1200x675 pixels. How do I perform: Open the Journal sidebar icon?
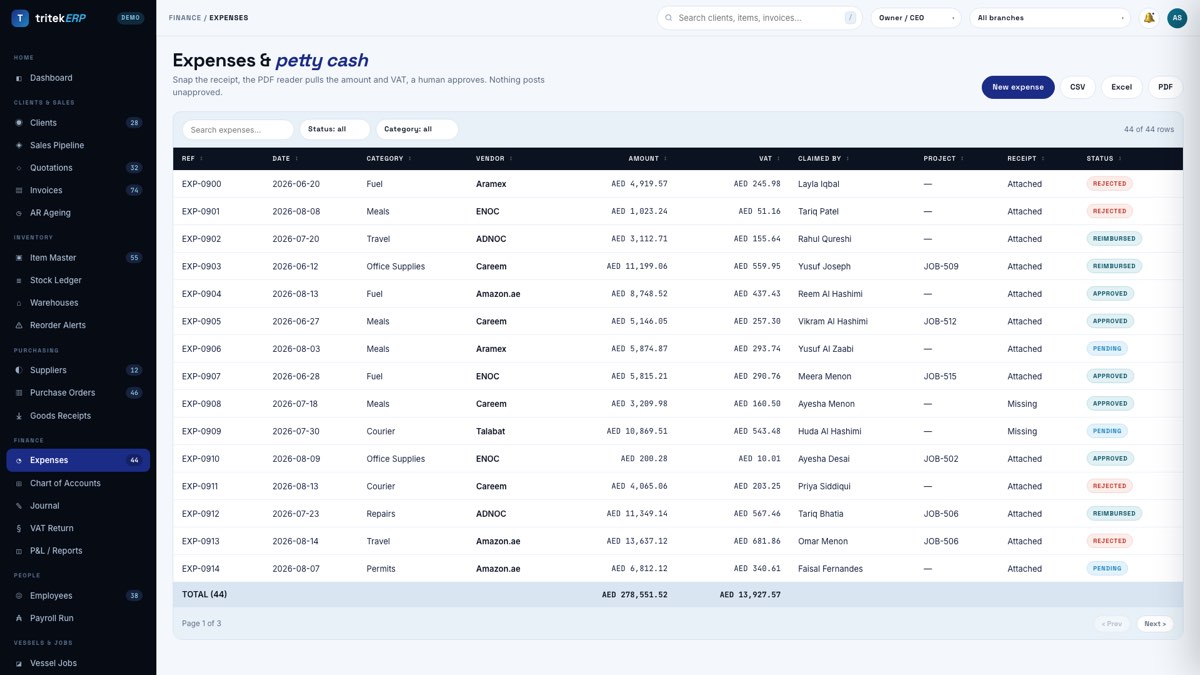19,506
